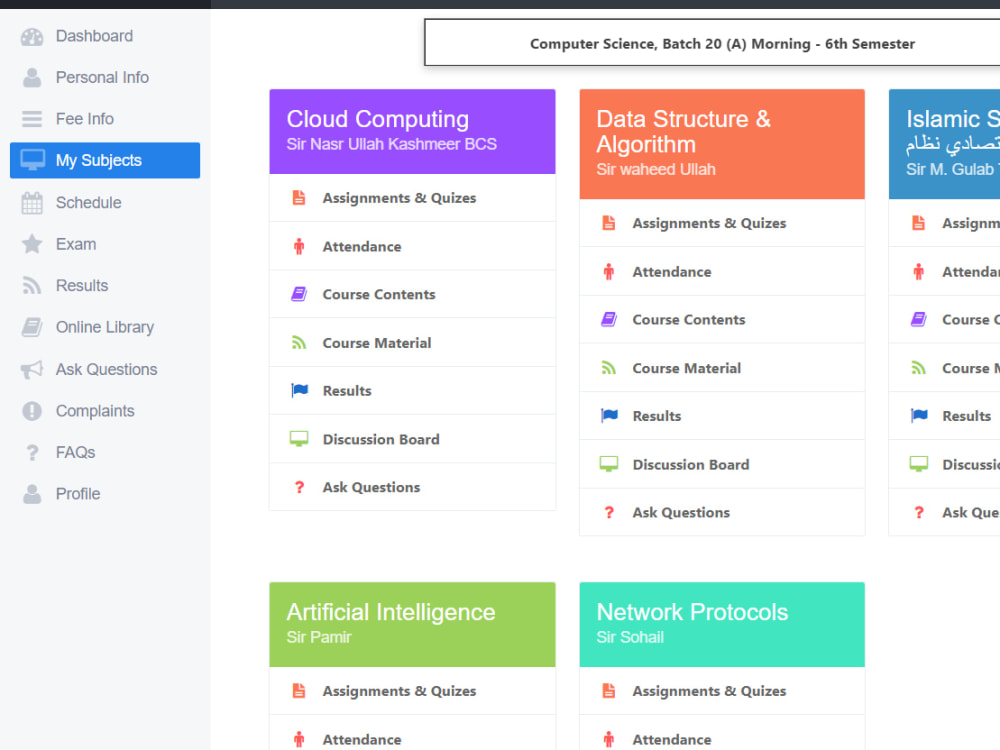
Task: Click the Islamic Studies blue card header
Action: [945, 144]
